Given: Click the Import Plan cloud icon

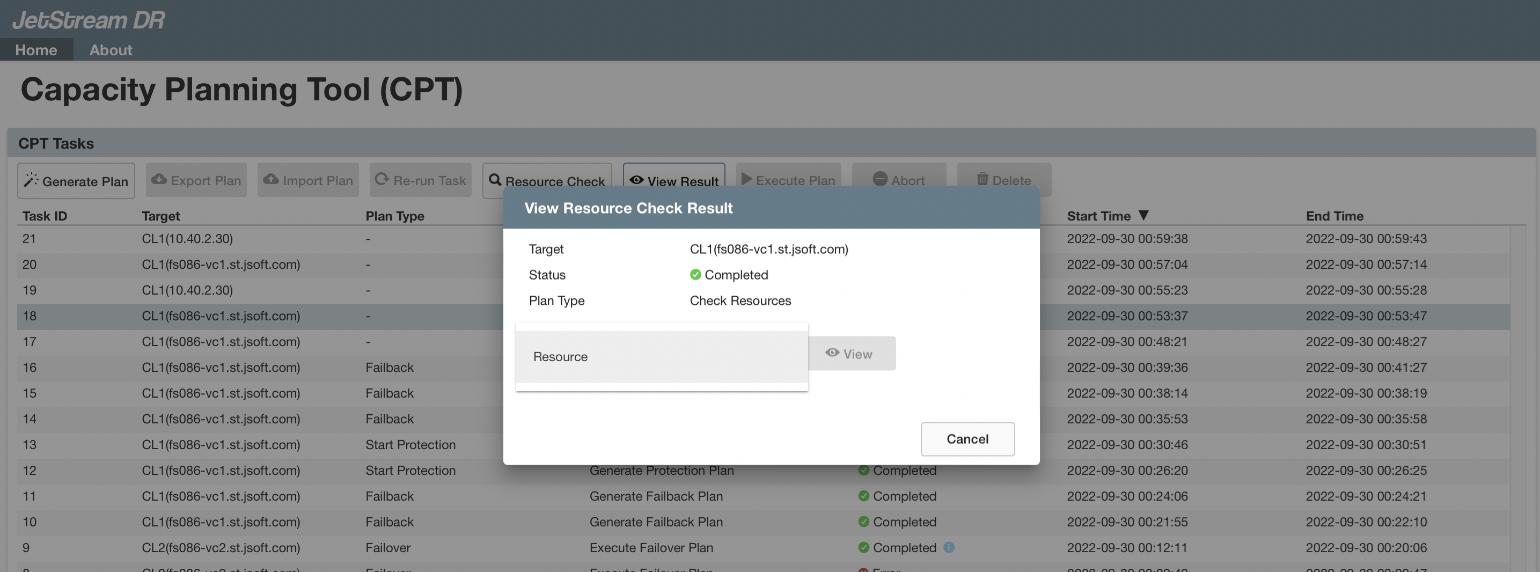Looking at the screenshot, I should coord(271,180).
